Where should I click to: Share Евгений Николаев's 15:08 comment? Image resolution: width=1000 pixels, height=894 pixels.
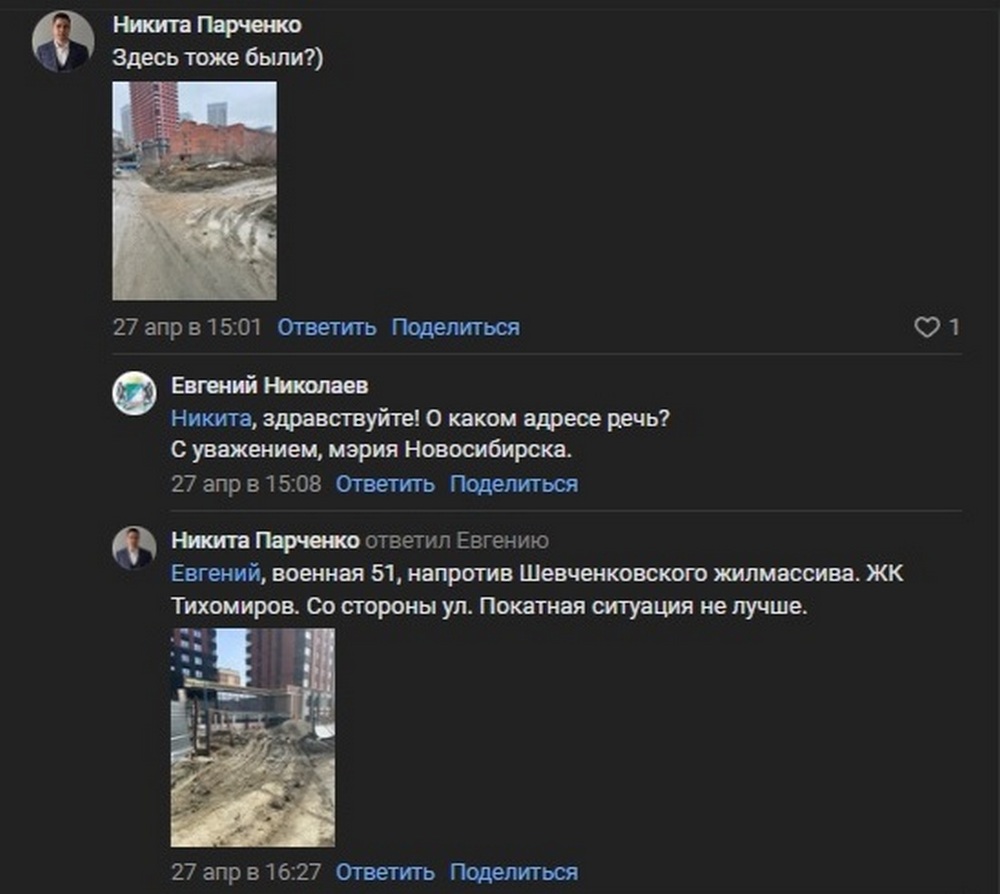(514, 484)
